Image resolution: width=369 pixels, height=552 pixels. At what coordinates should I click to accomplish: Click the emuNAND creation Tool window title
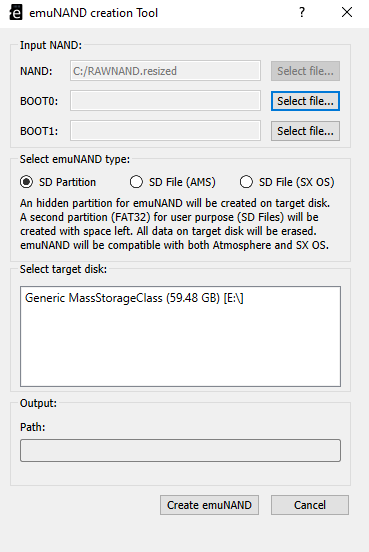point(93,13)
